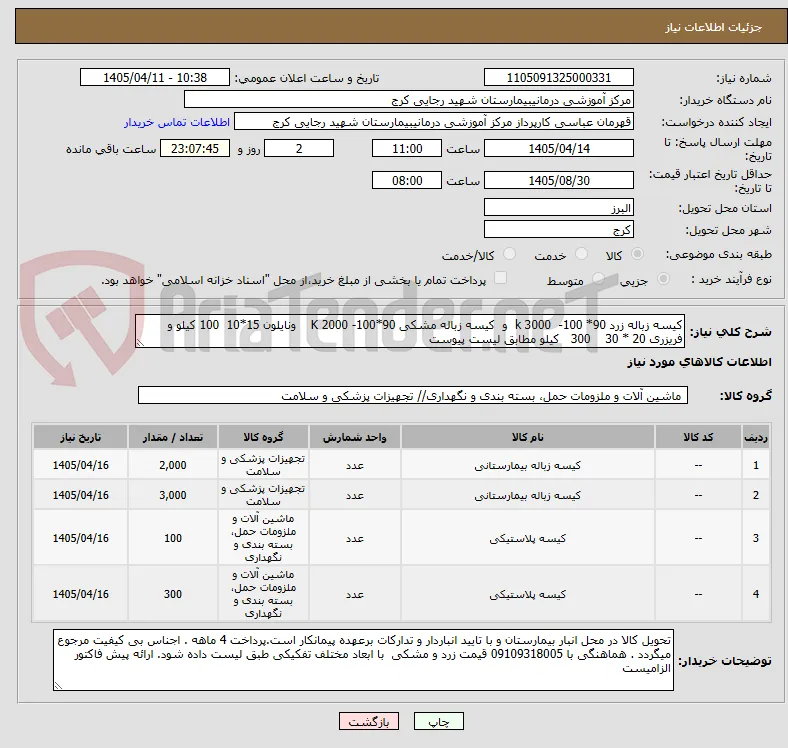Click the resize grip of buyer notes box
The height and width of the screenshot is (748, 788).
point(58,685)
